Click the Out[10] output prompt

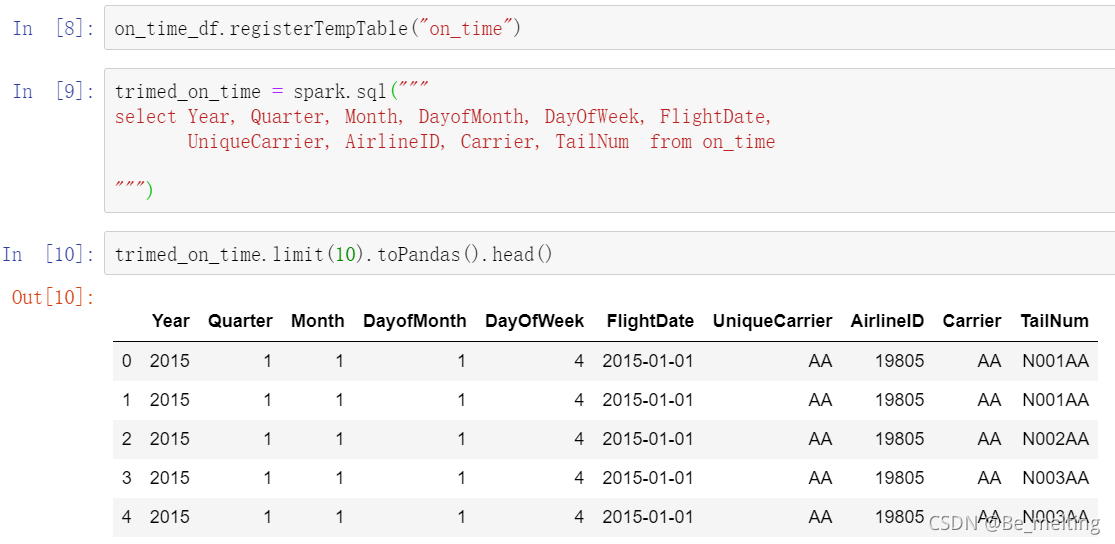click(53, 297)
